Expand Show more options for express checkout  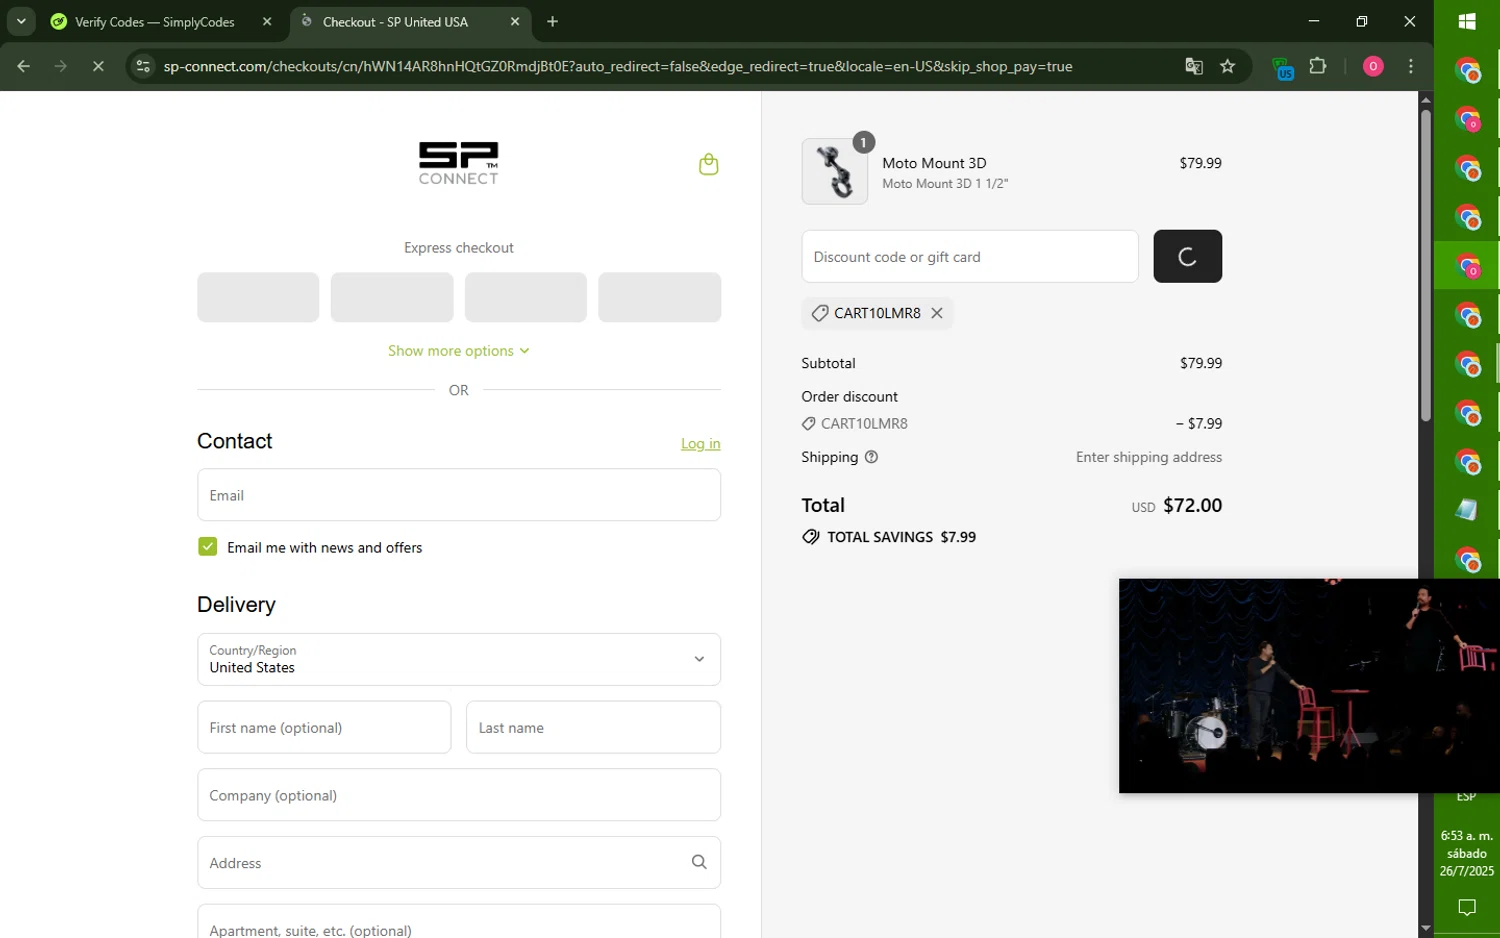[459, 351]
